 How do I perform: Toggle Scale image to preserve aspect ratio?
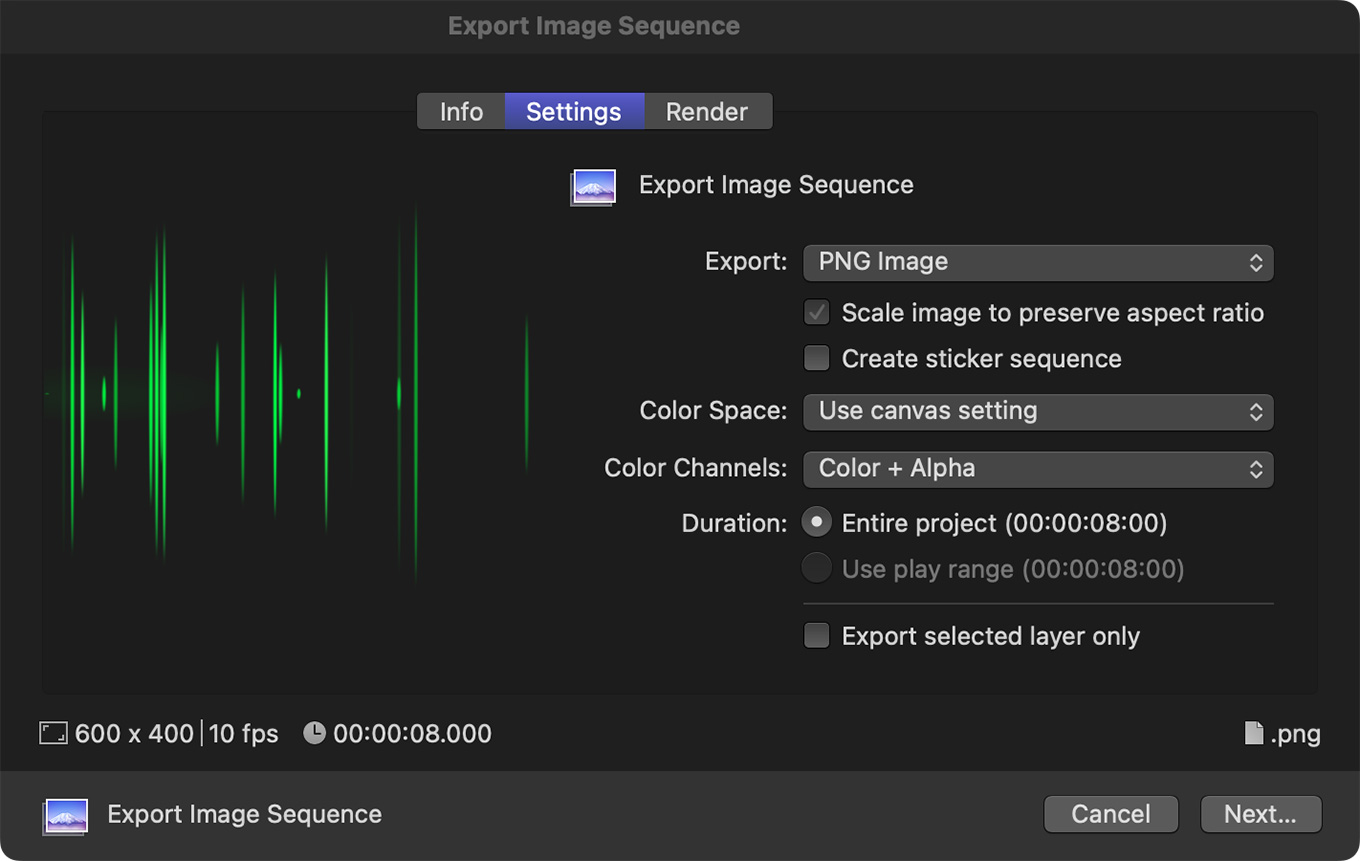pyautogui.click(x=817, y=313)
